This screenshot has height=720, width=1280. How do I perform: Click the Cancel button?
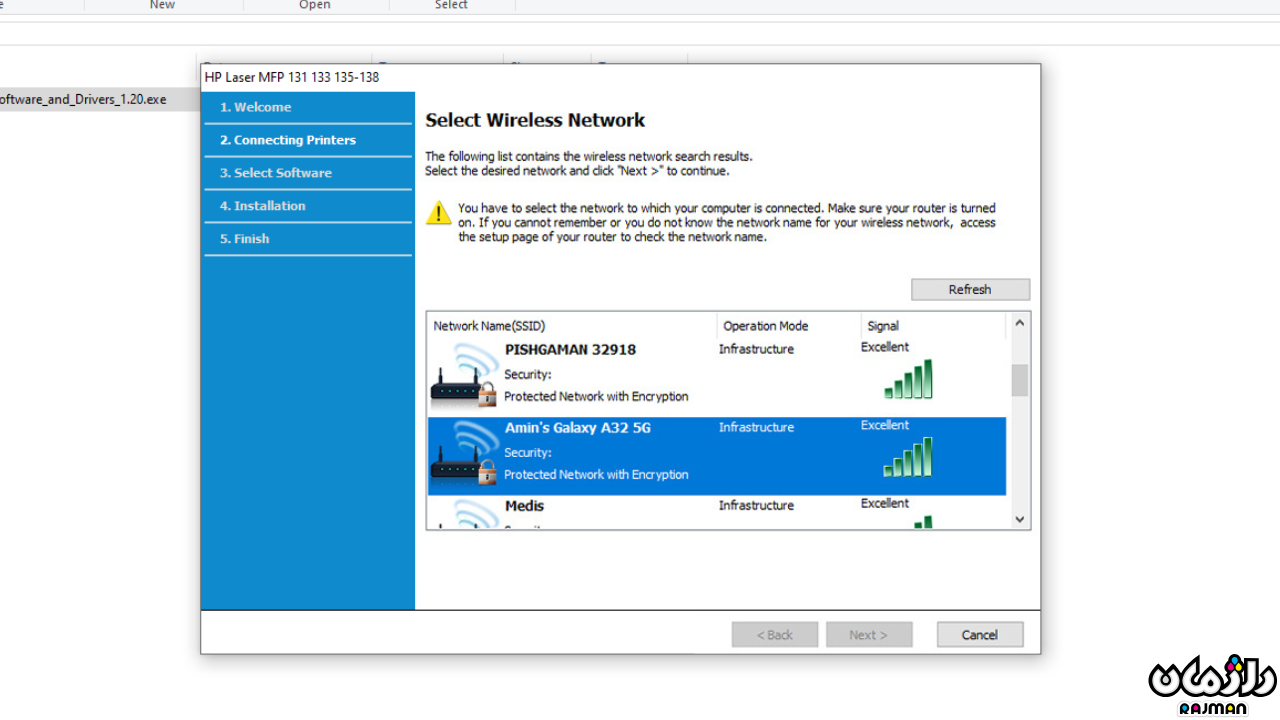click(980, 634)
